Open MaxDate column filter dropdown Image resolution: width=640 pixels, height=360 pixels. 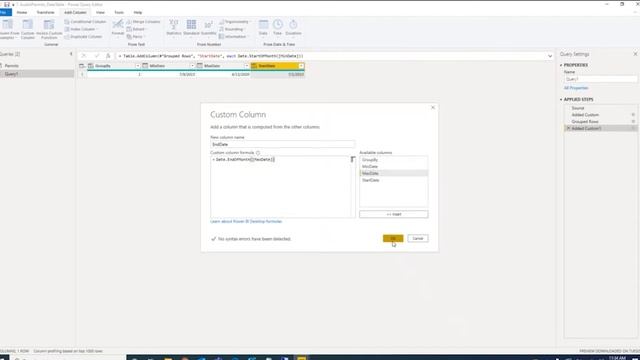point(247,66)
